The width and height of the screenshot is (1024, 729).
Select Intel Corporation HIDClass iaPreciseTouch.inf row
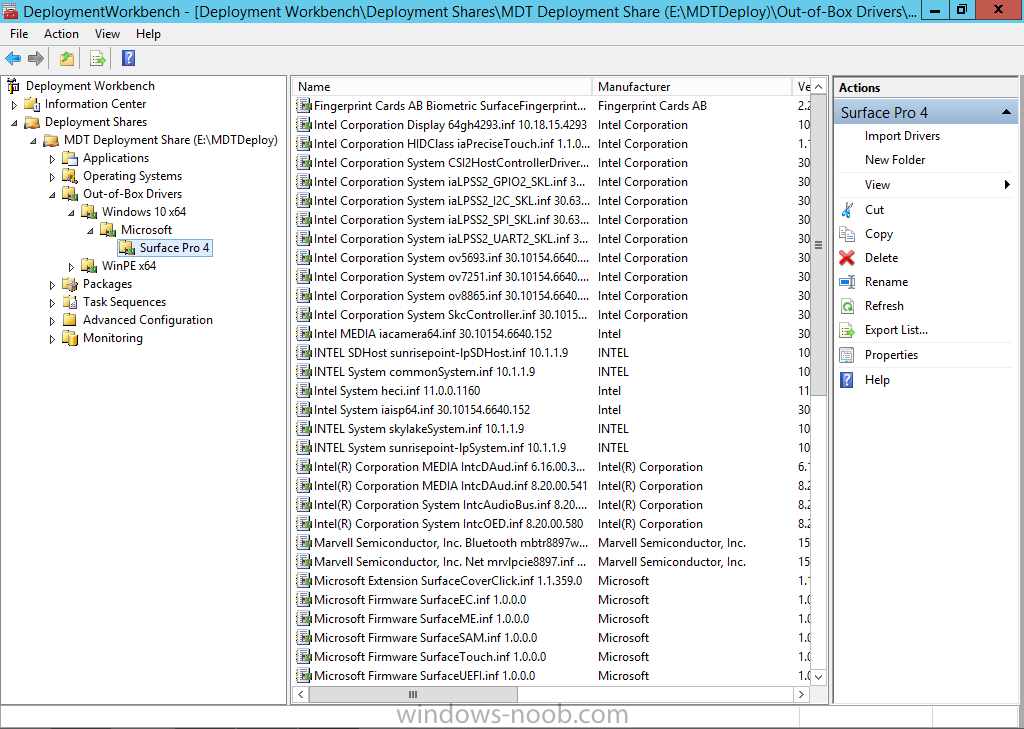552,144
